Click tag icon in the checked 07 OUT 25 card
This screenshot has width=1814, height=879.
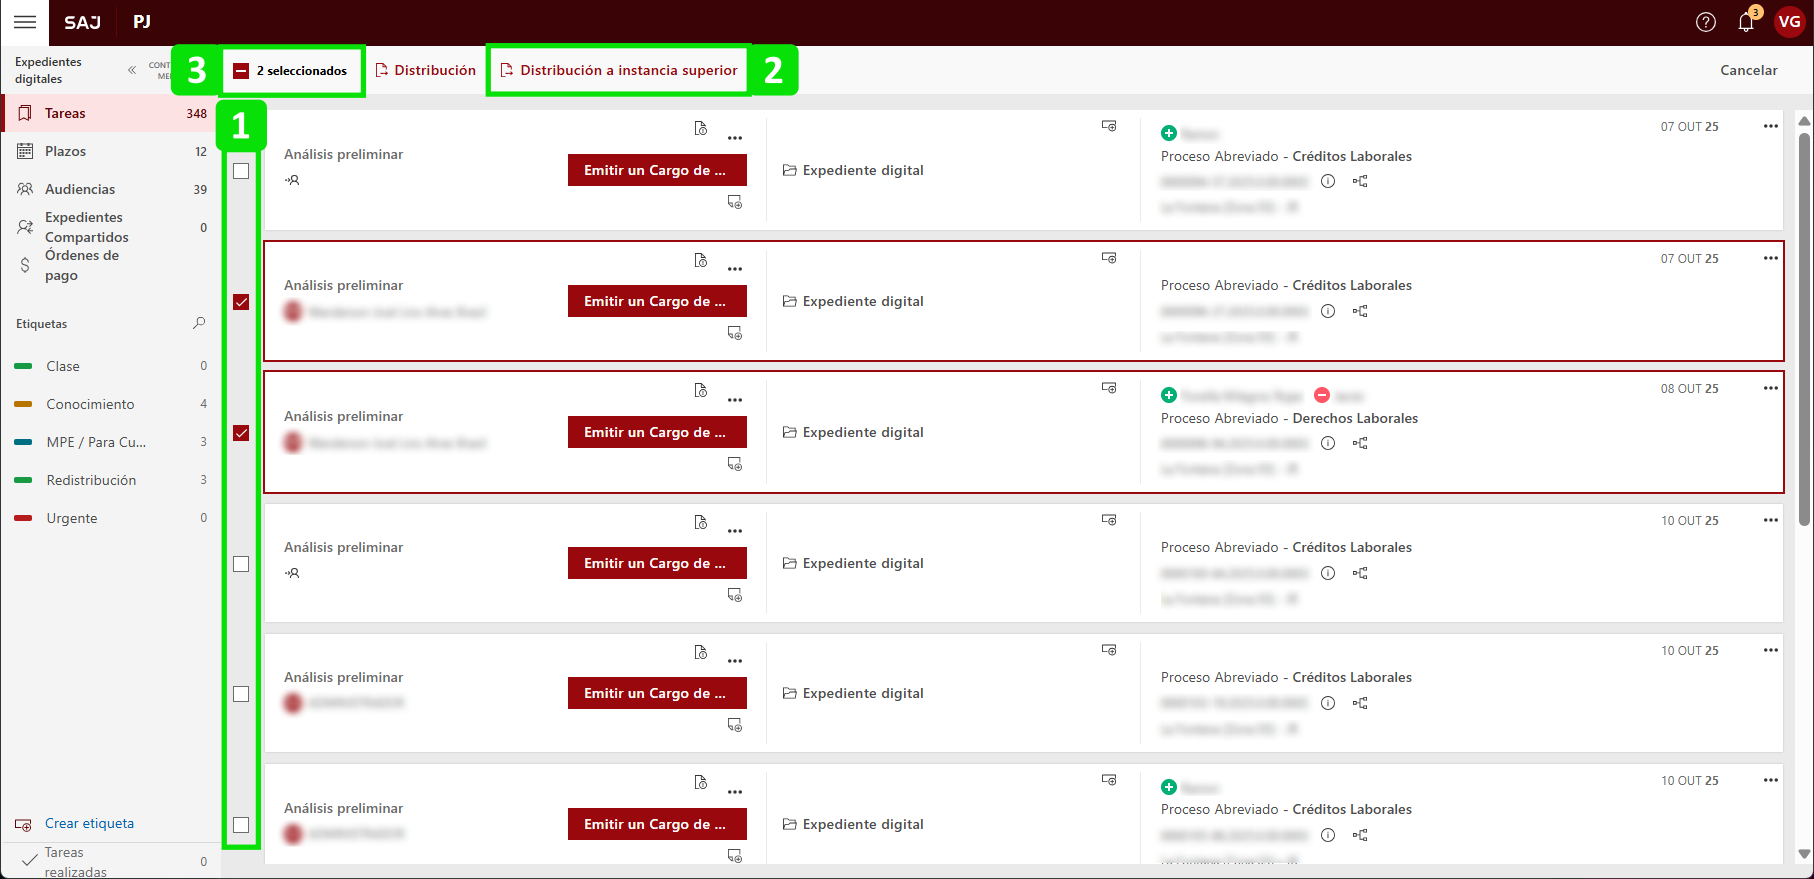click(1109, 258)
